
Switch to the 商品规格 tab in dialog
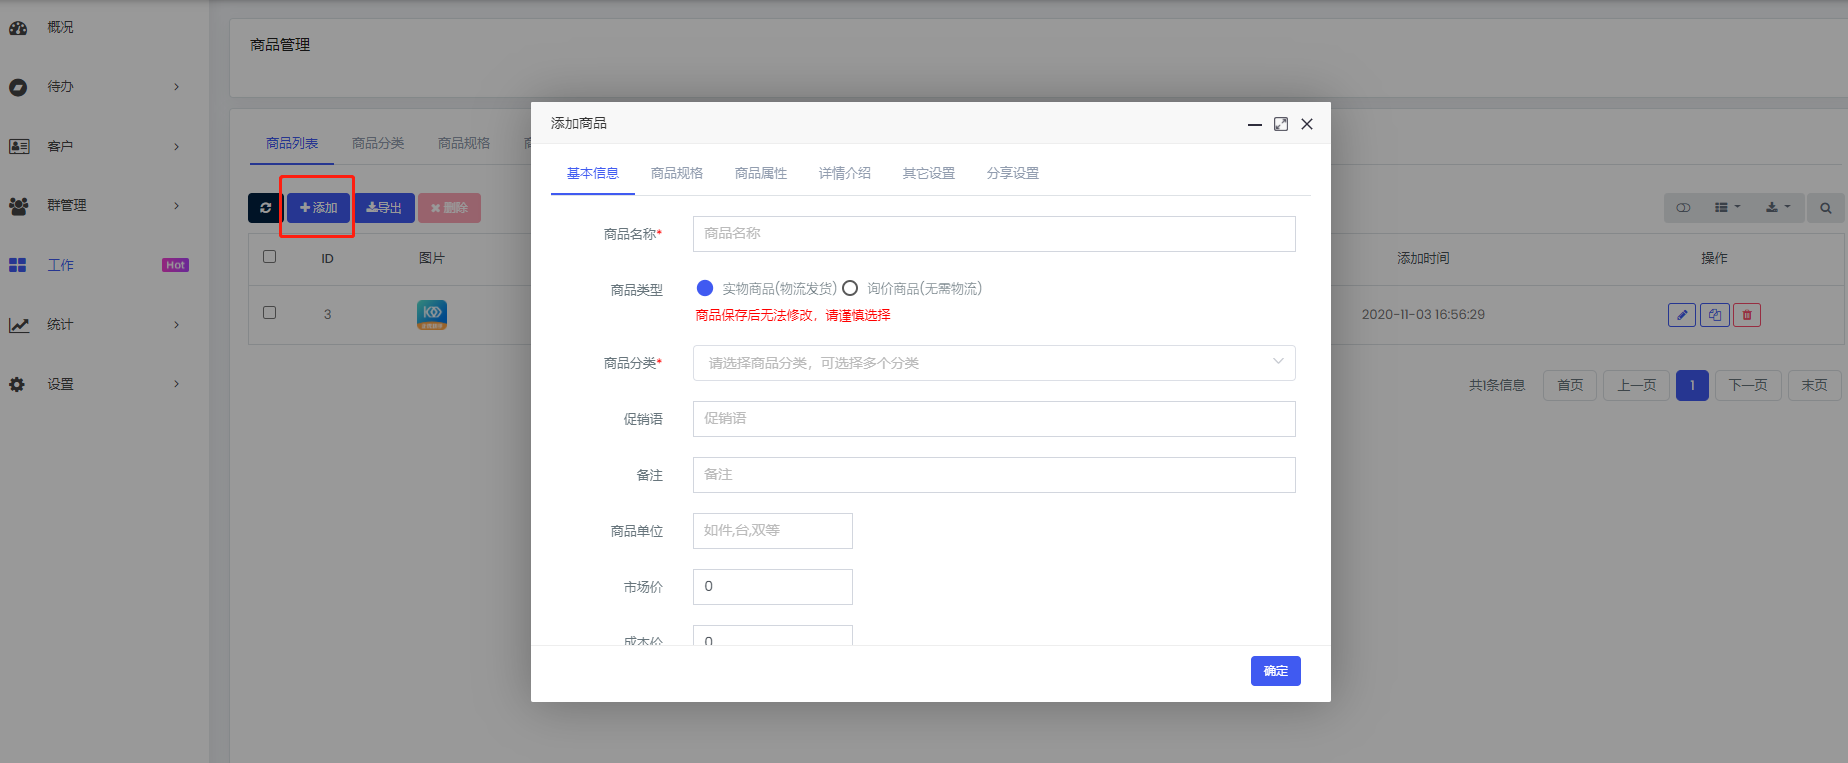coord(676,173)
